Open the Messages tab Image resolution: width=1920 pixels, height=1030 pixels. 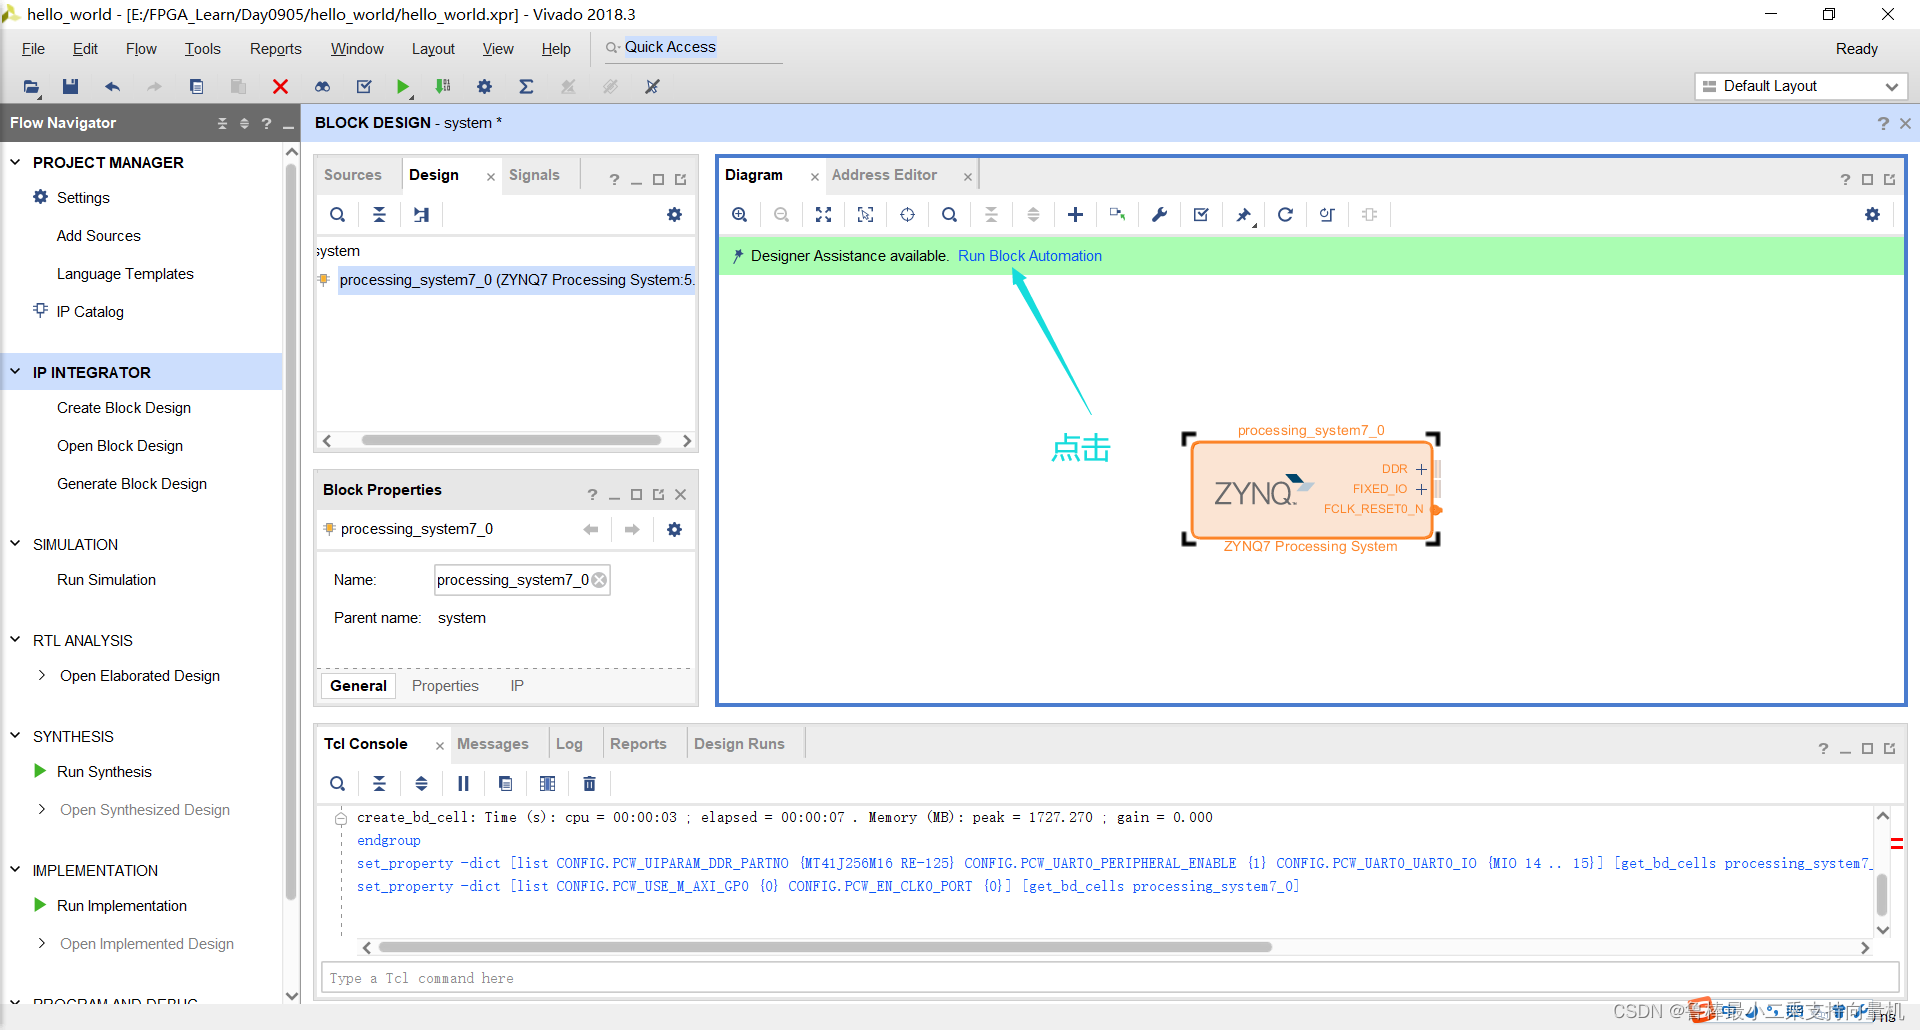click(x=492, y=744)
